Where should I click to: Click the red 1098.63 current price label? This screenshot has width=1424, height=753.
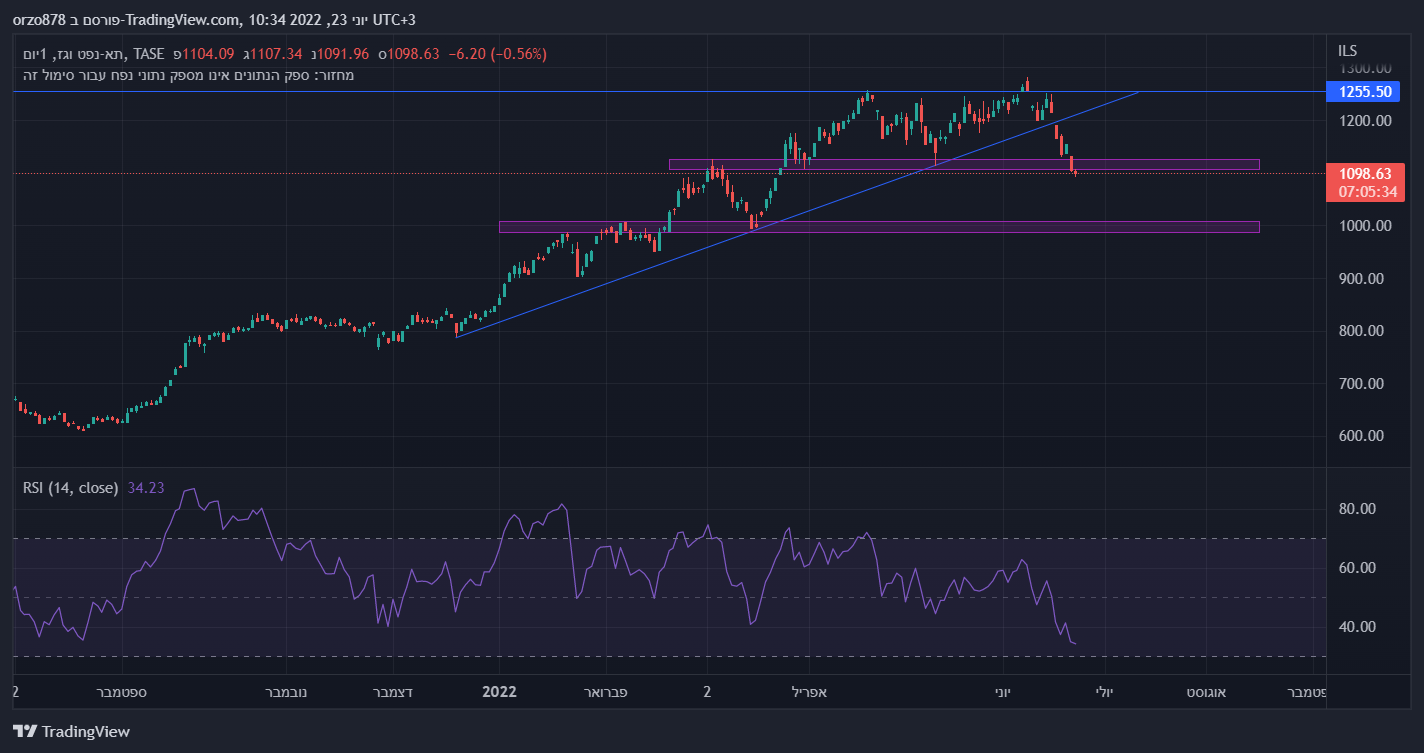click(1365, 174)
